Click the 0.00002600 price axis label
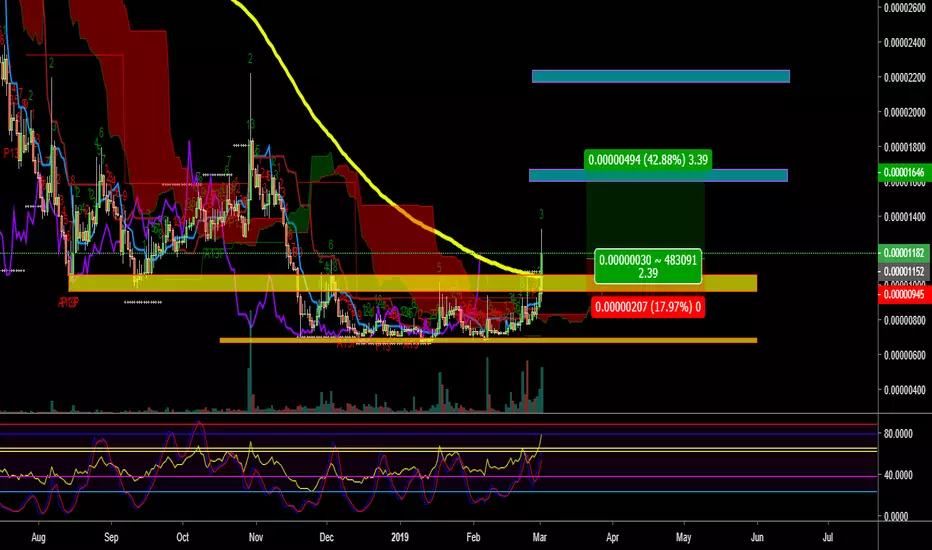Screen dimensions: 932x550 tap(903, 9)
